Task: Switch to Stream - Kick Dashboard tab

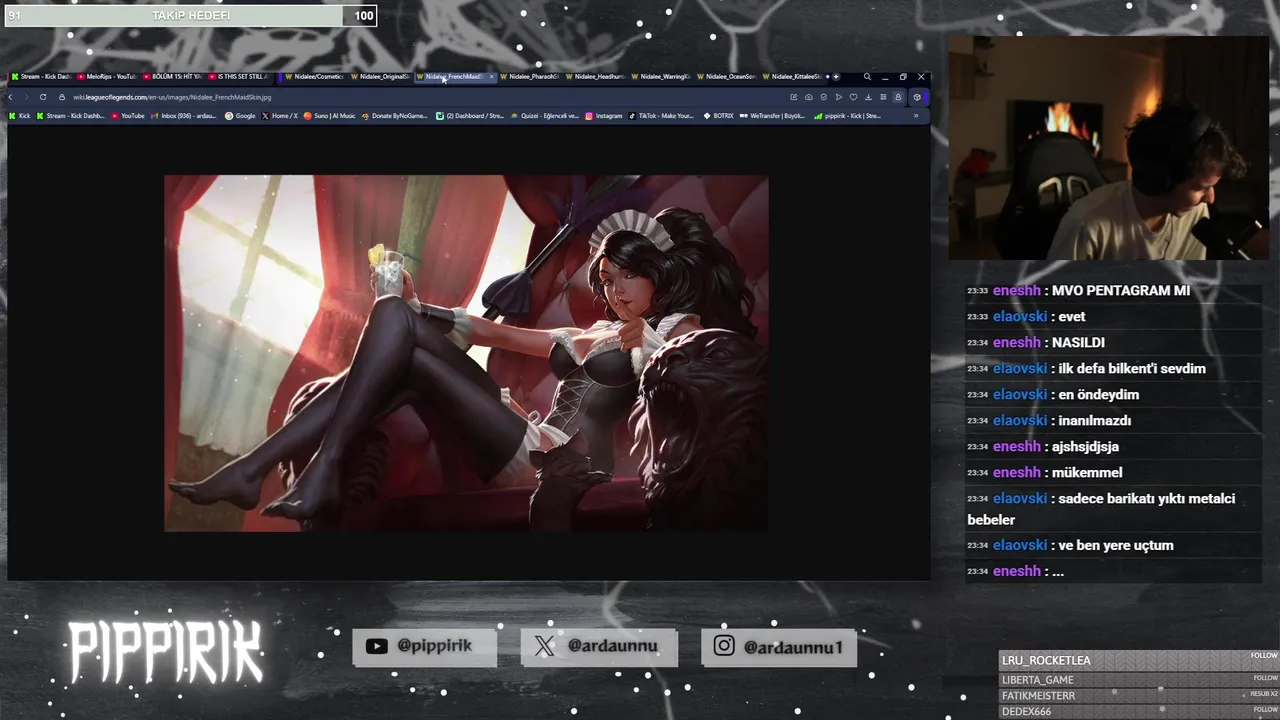Action: 40,77
